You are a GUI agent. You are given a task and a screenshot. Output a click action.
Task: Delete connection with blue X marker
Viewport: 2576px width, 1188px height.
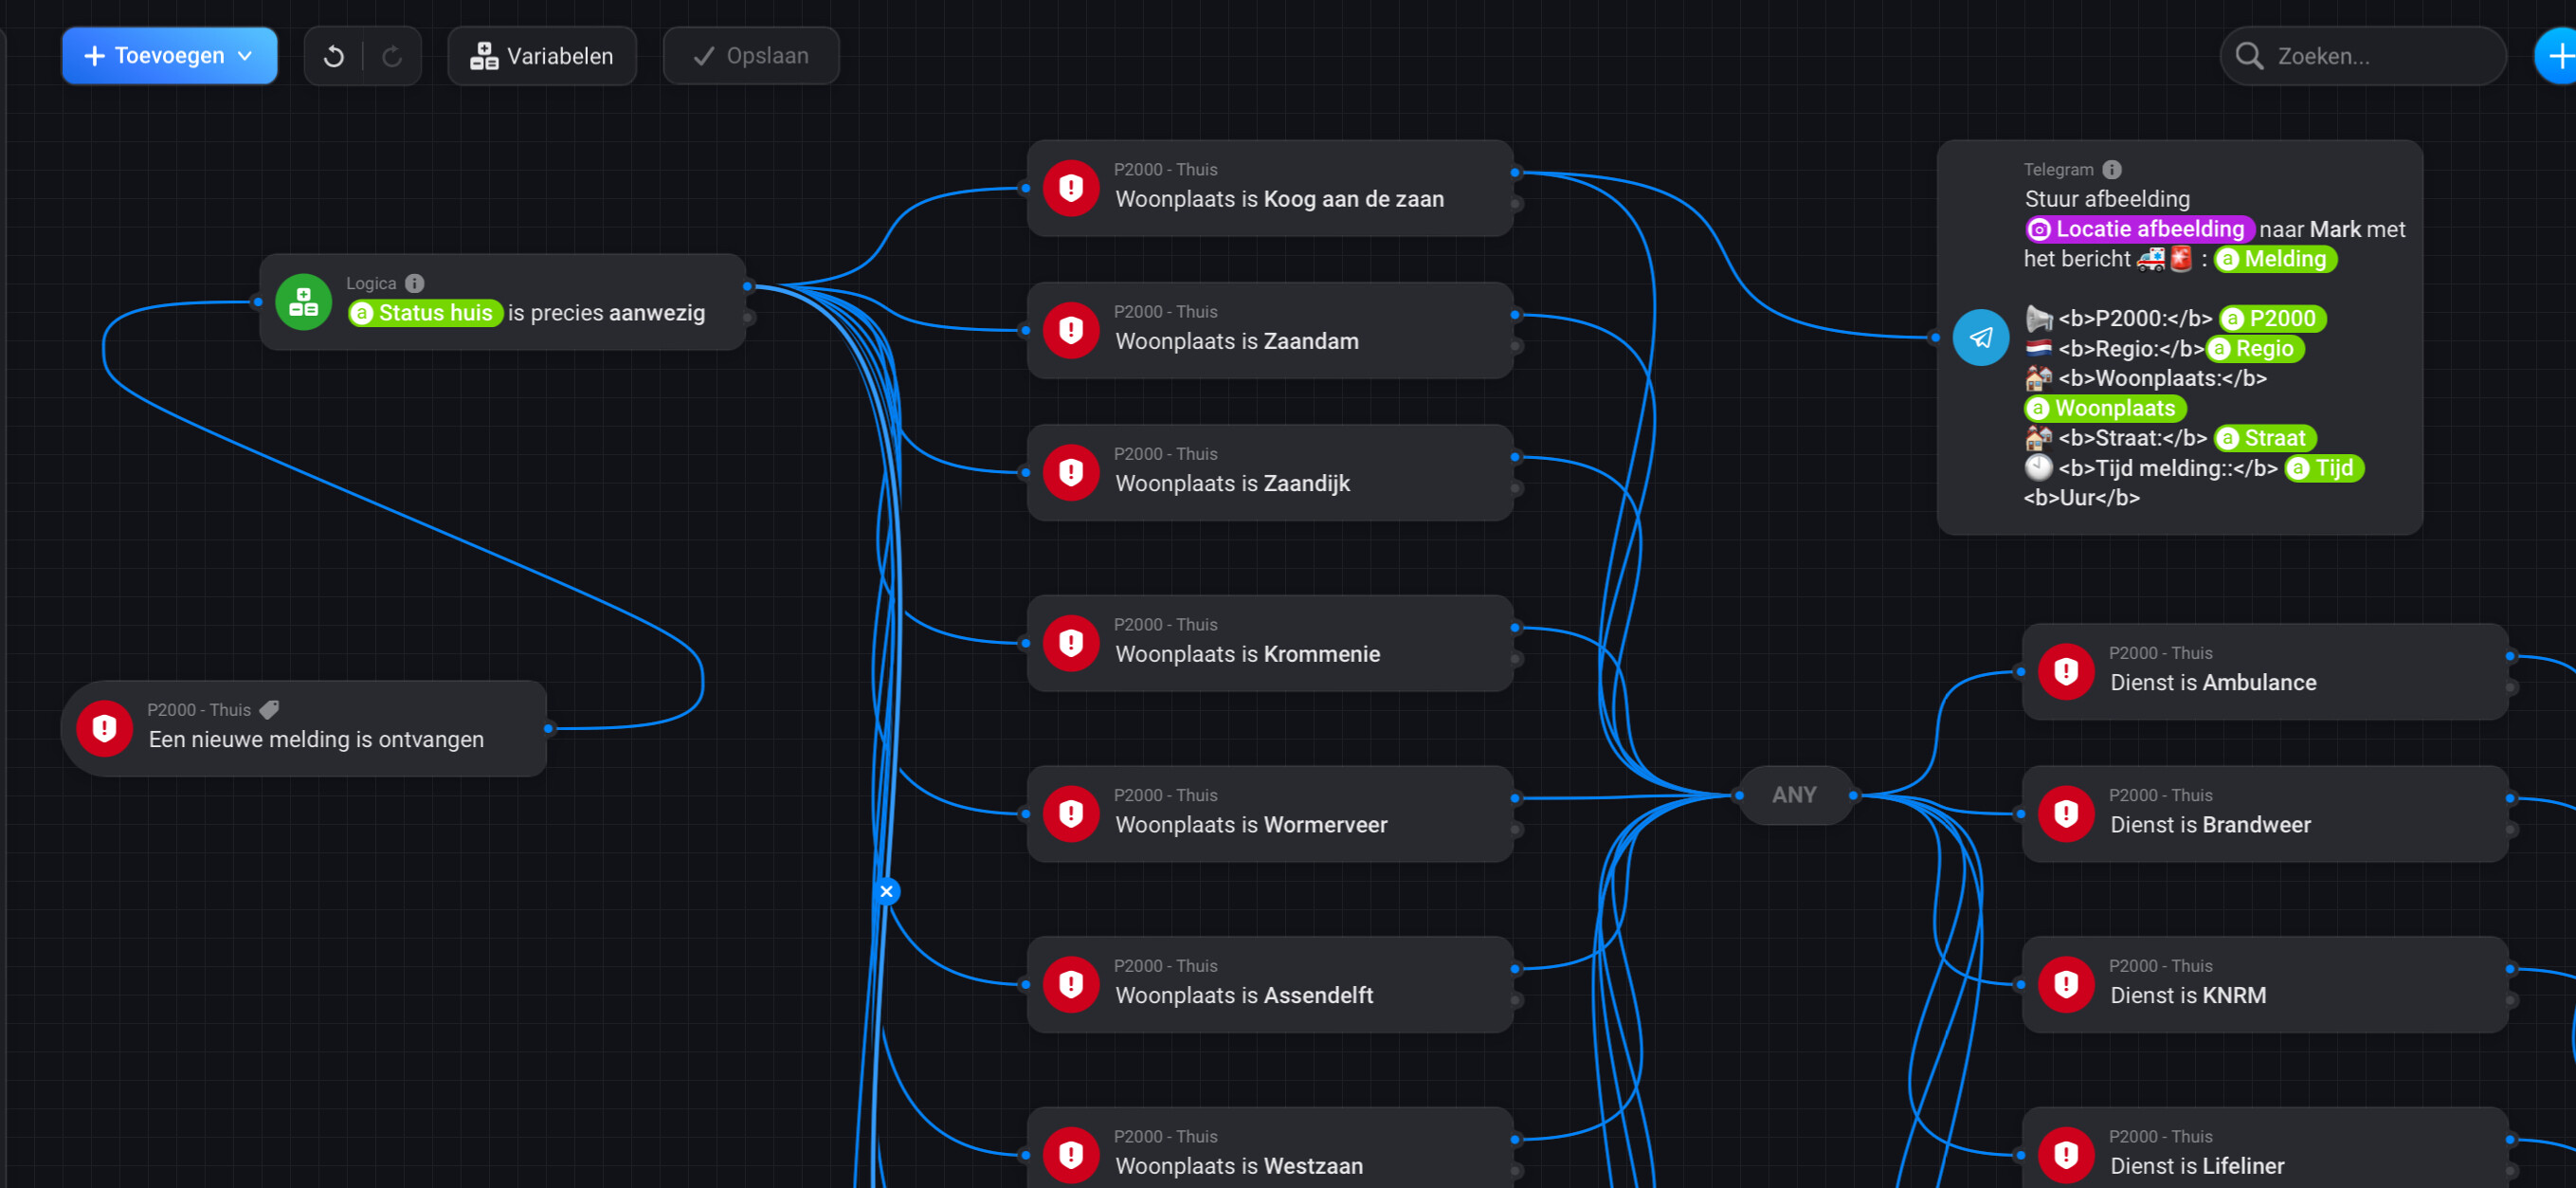pos(886,891)
